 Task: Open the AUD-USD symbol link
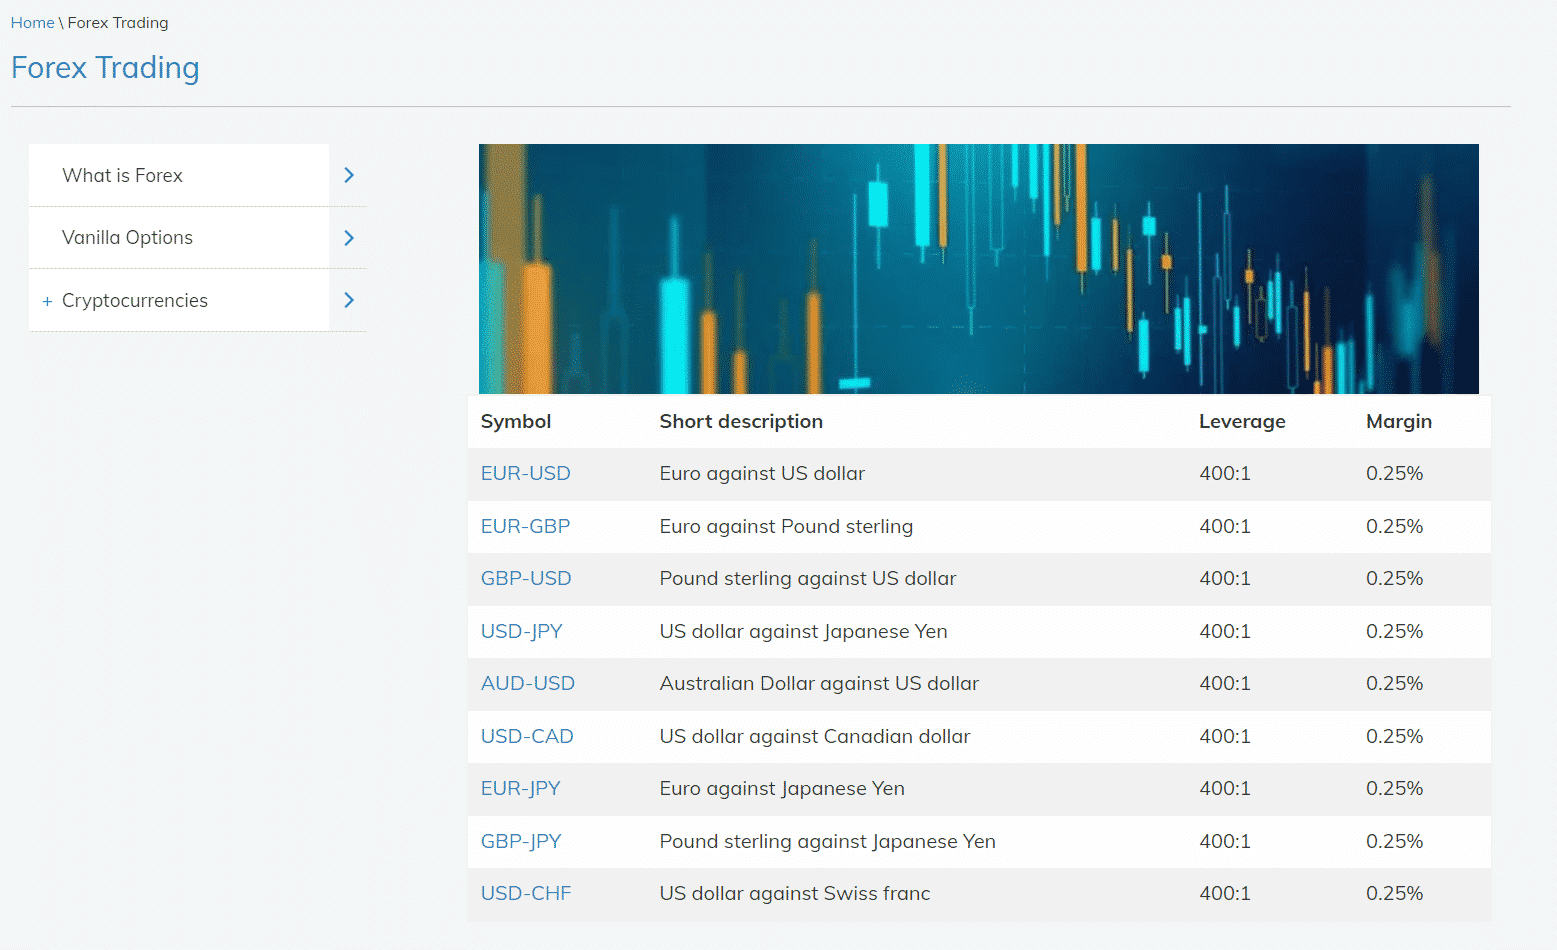tap(528, 684)
